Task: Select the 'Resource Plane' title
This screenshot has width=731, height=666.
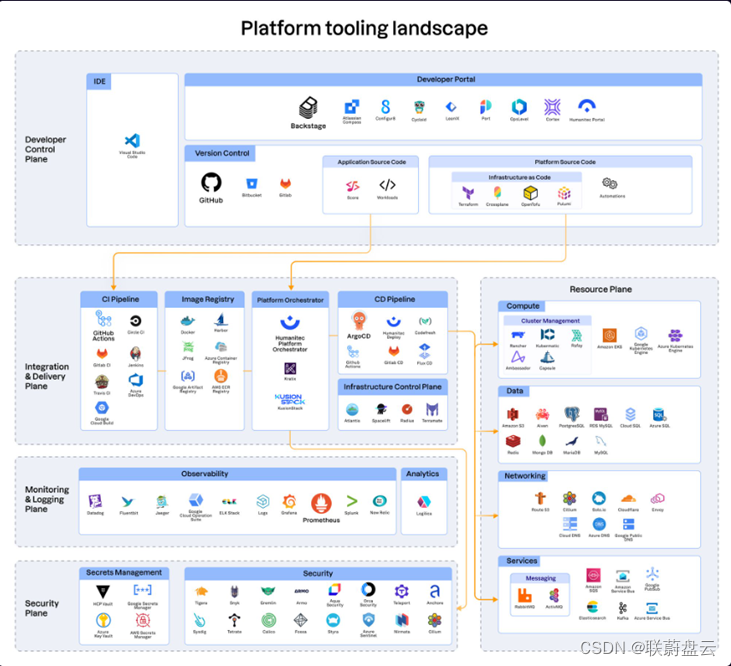Action: coord(600,289)
